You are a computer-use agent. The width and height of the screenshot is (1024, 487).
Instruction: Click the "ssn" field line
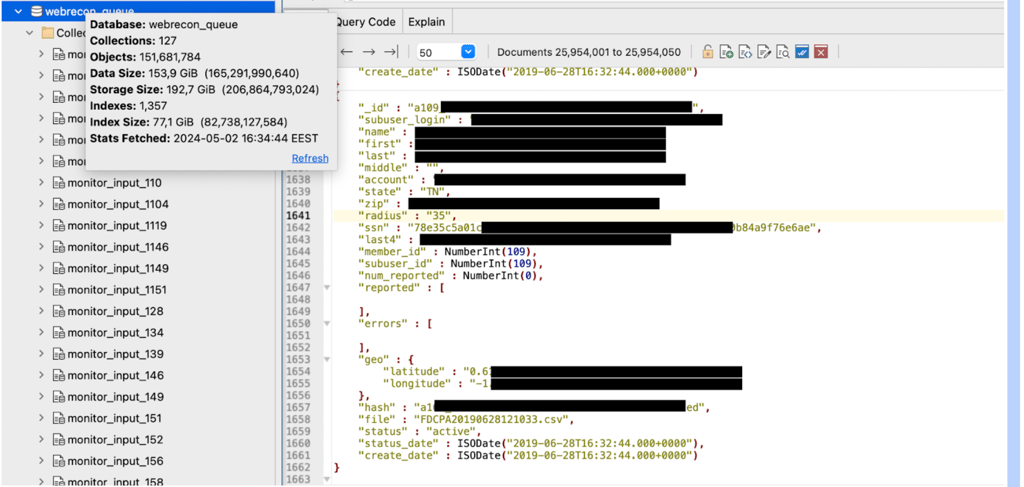[589, 227]
